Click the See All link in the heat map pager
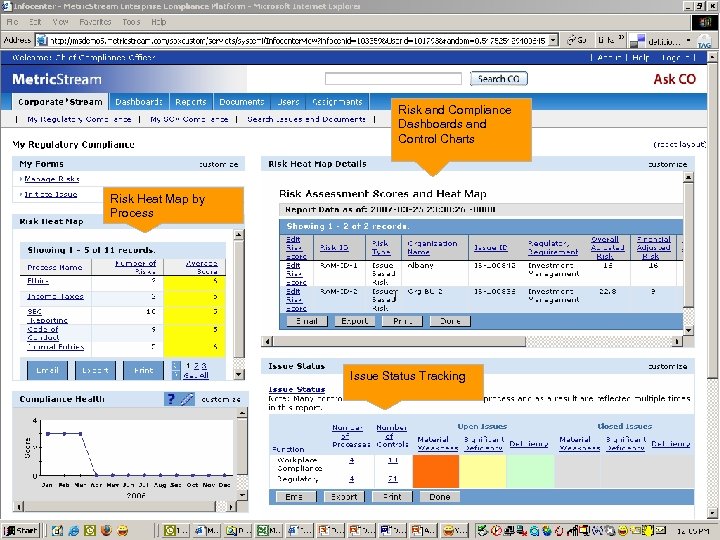Viewport: 720px width, 540px height. click(x=196, y=376)
